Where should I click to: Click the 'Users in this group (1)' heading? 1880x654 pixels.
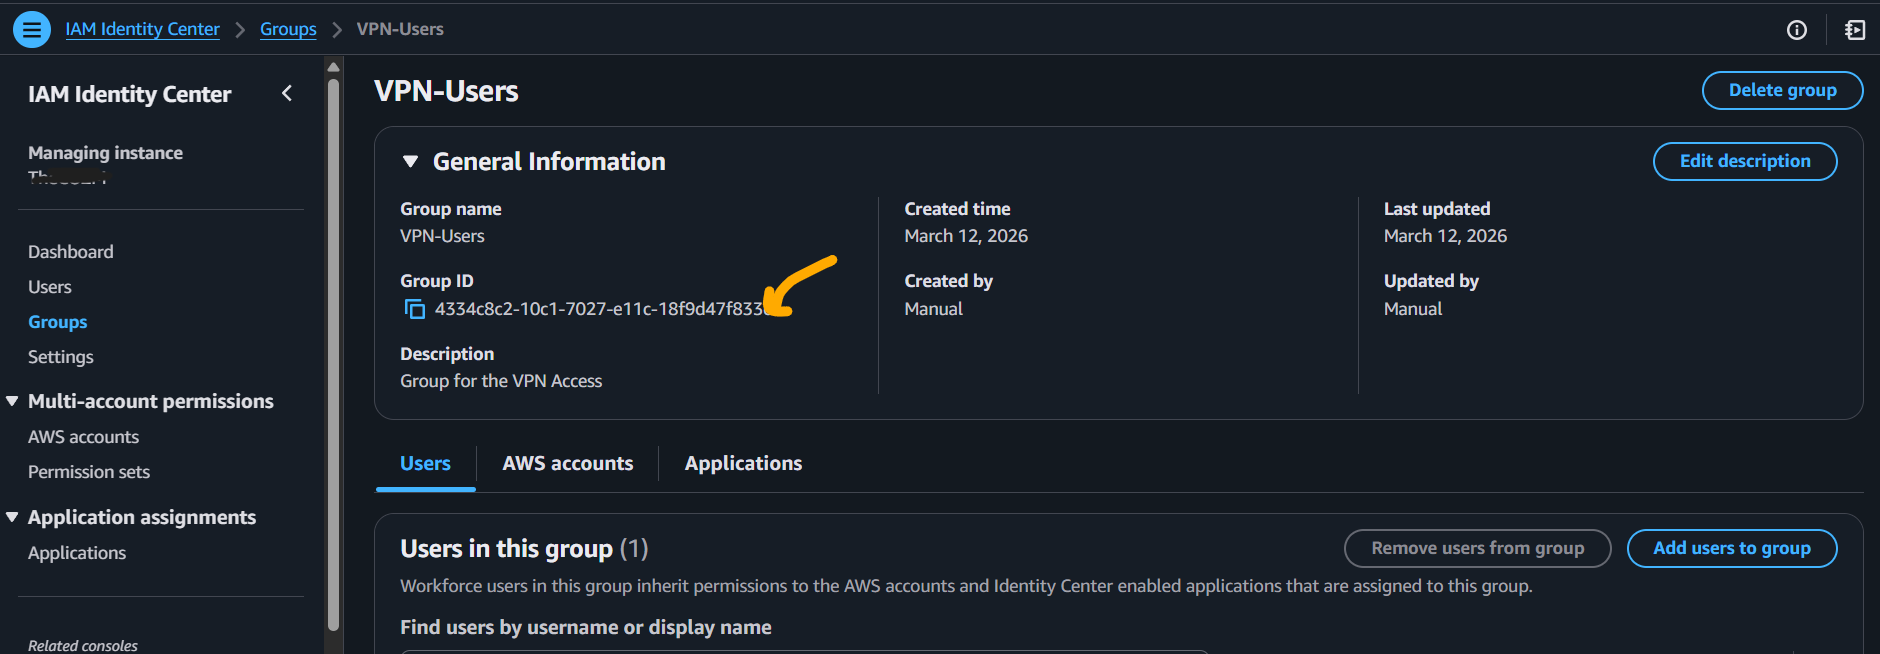pyautogui.click(x=524, y=548)
